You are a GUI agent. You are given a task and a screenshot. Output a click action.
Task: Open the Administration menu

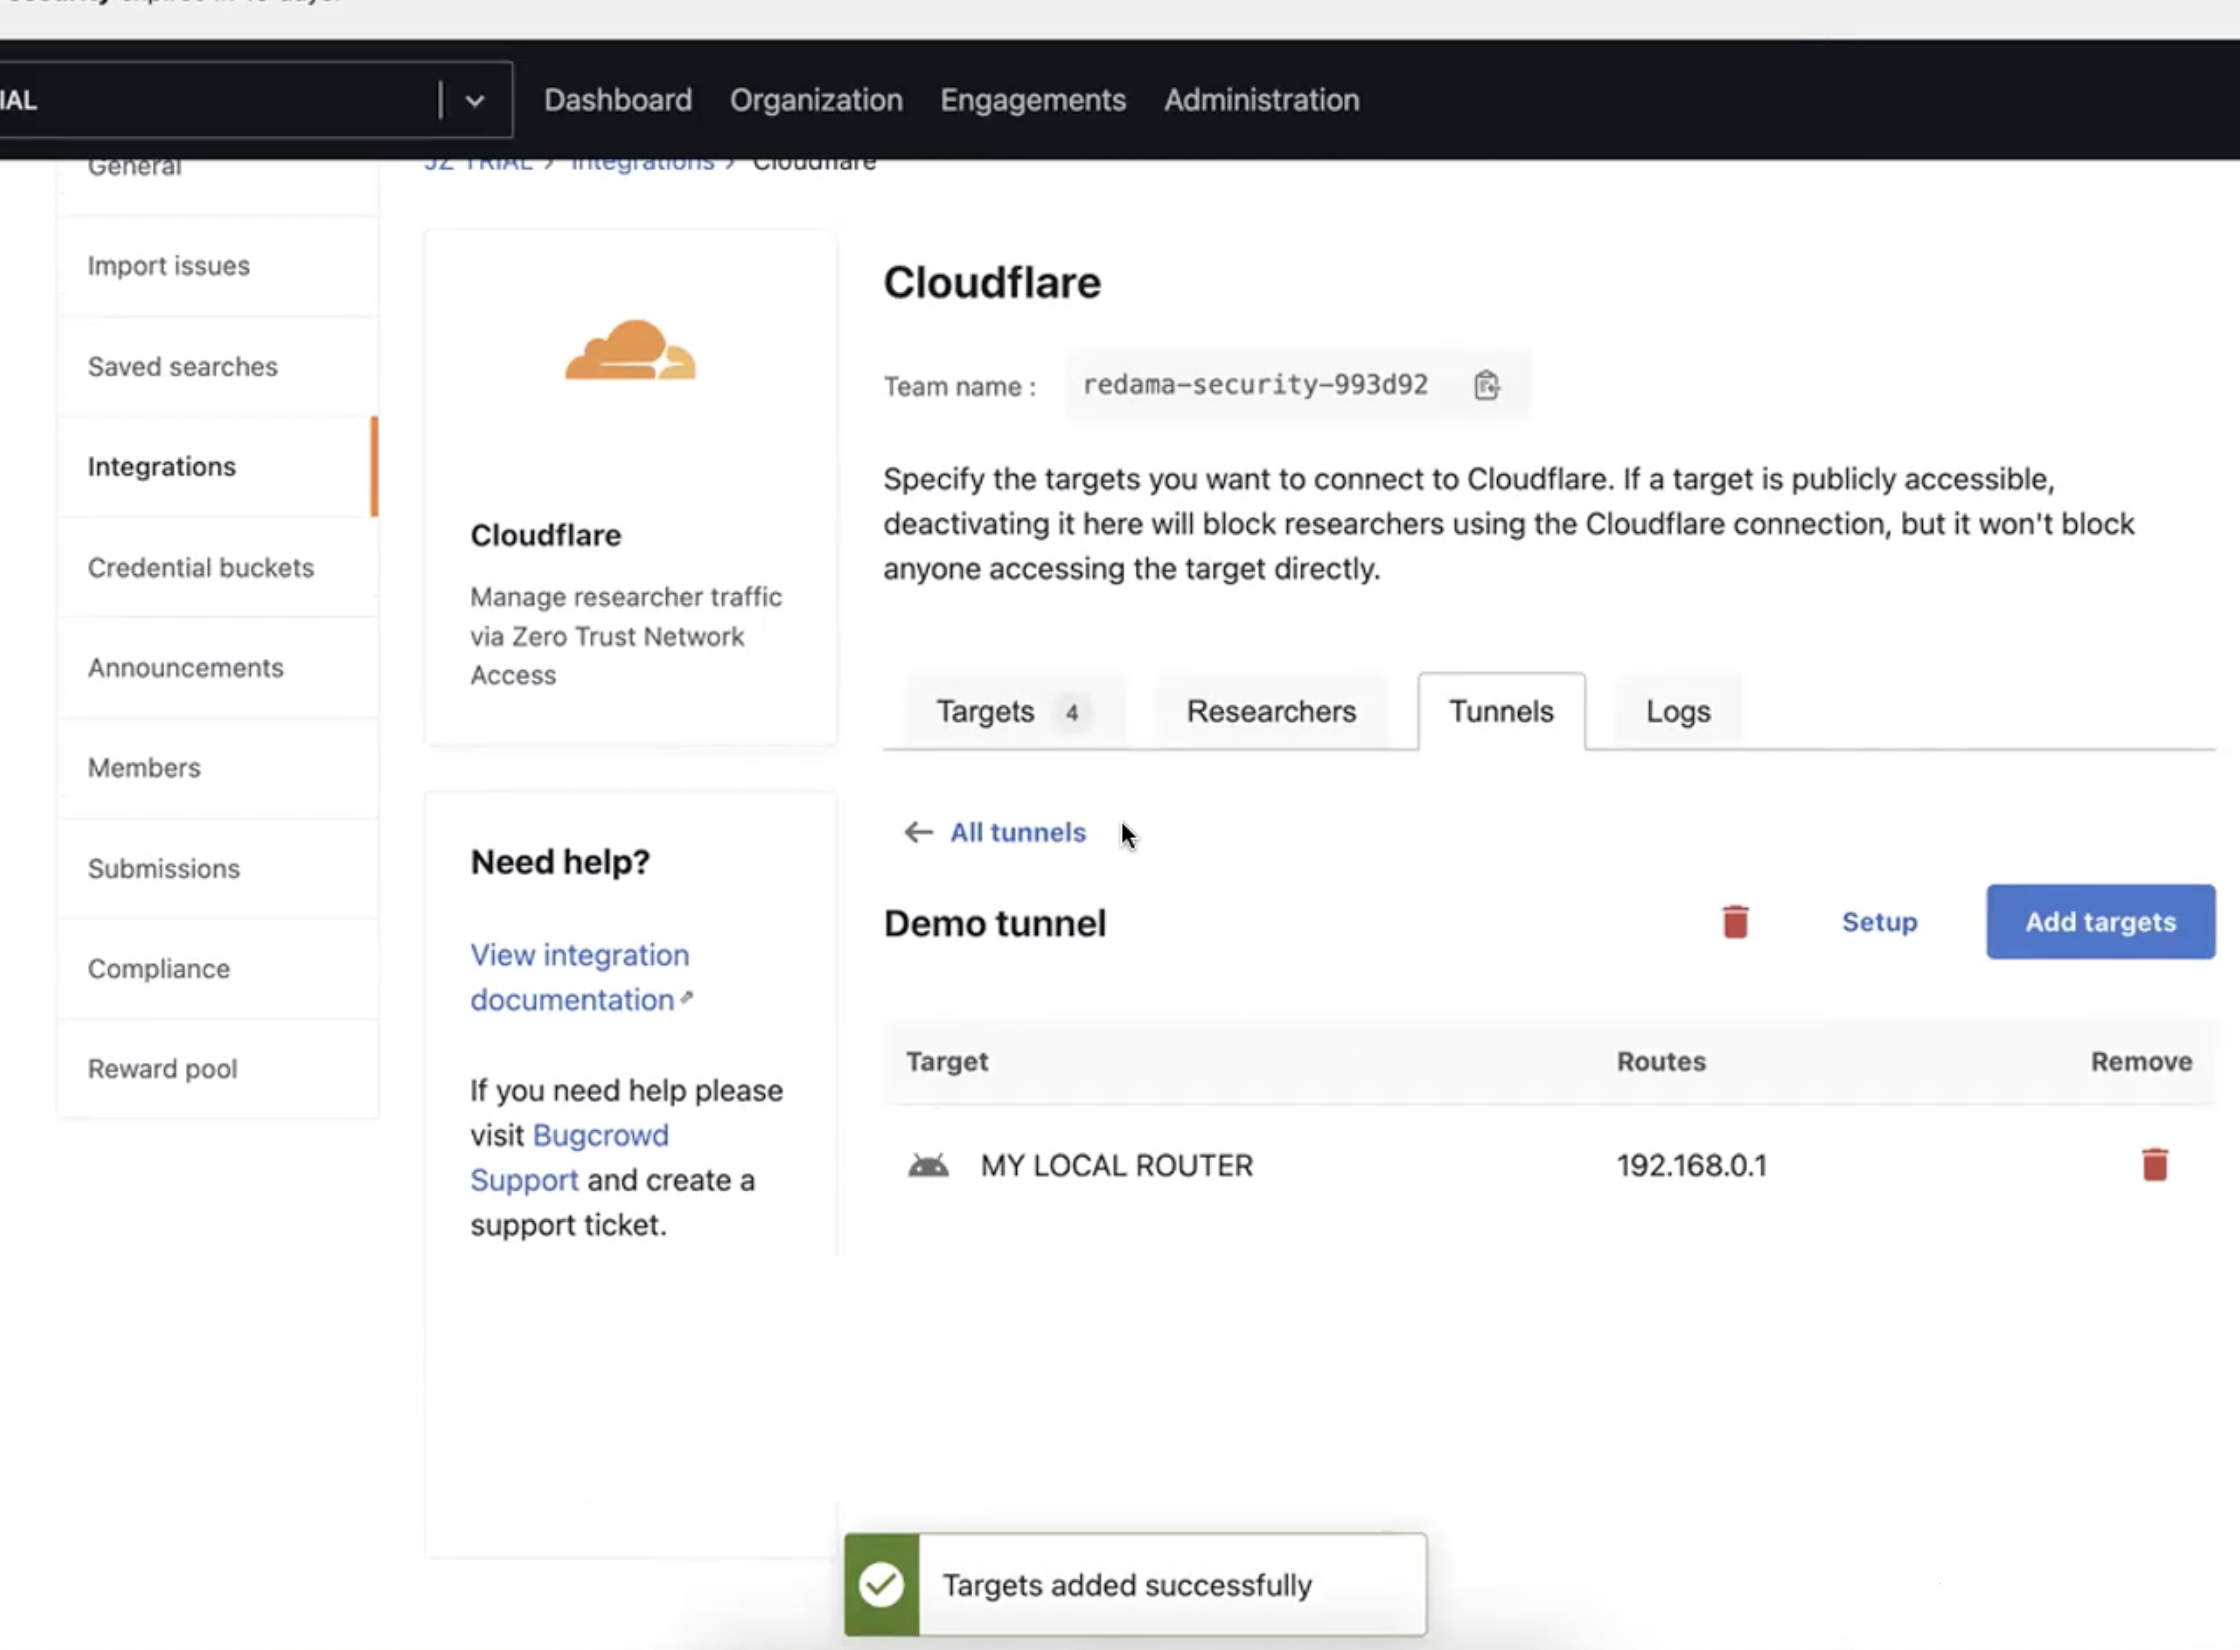[x=1261, y=100]
